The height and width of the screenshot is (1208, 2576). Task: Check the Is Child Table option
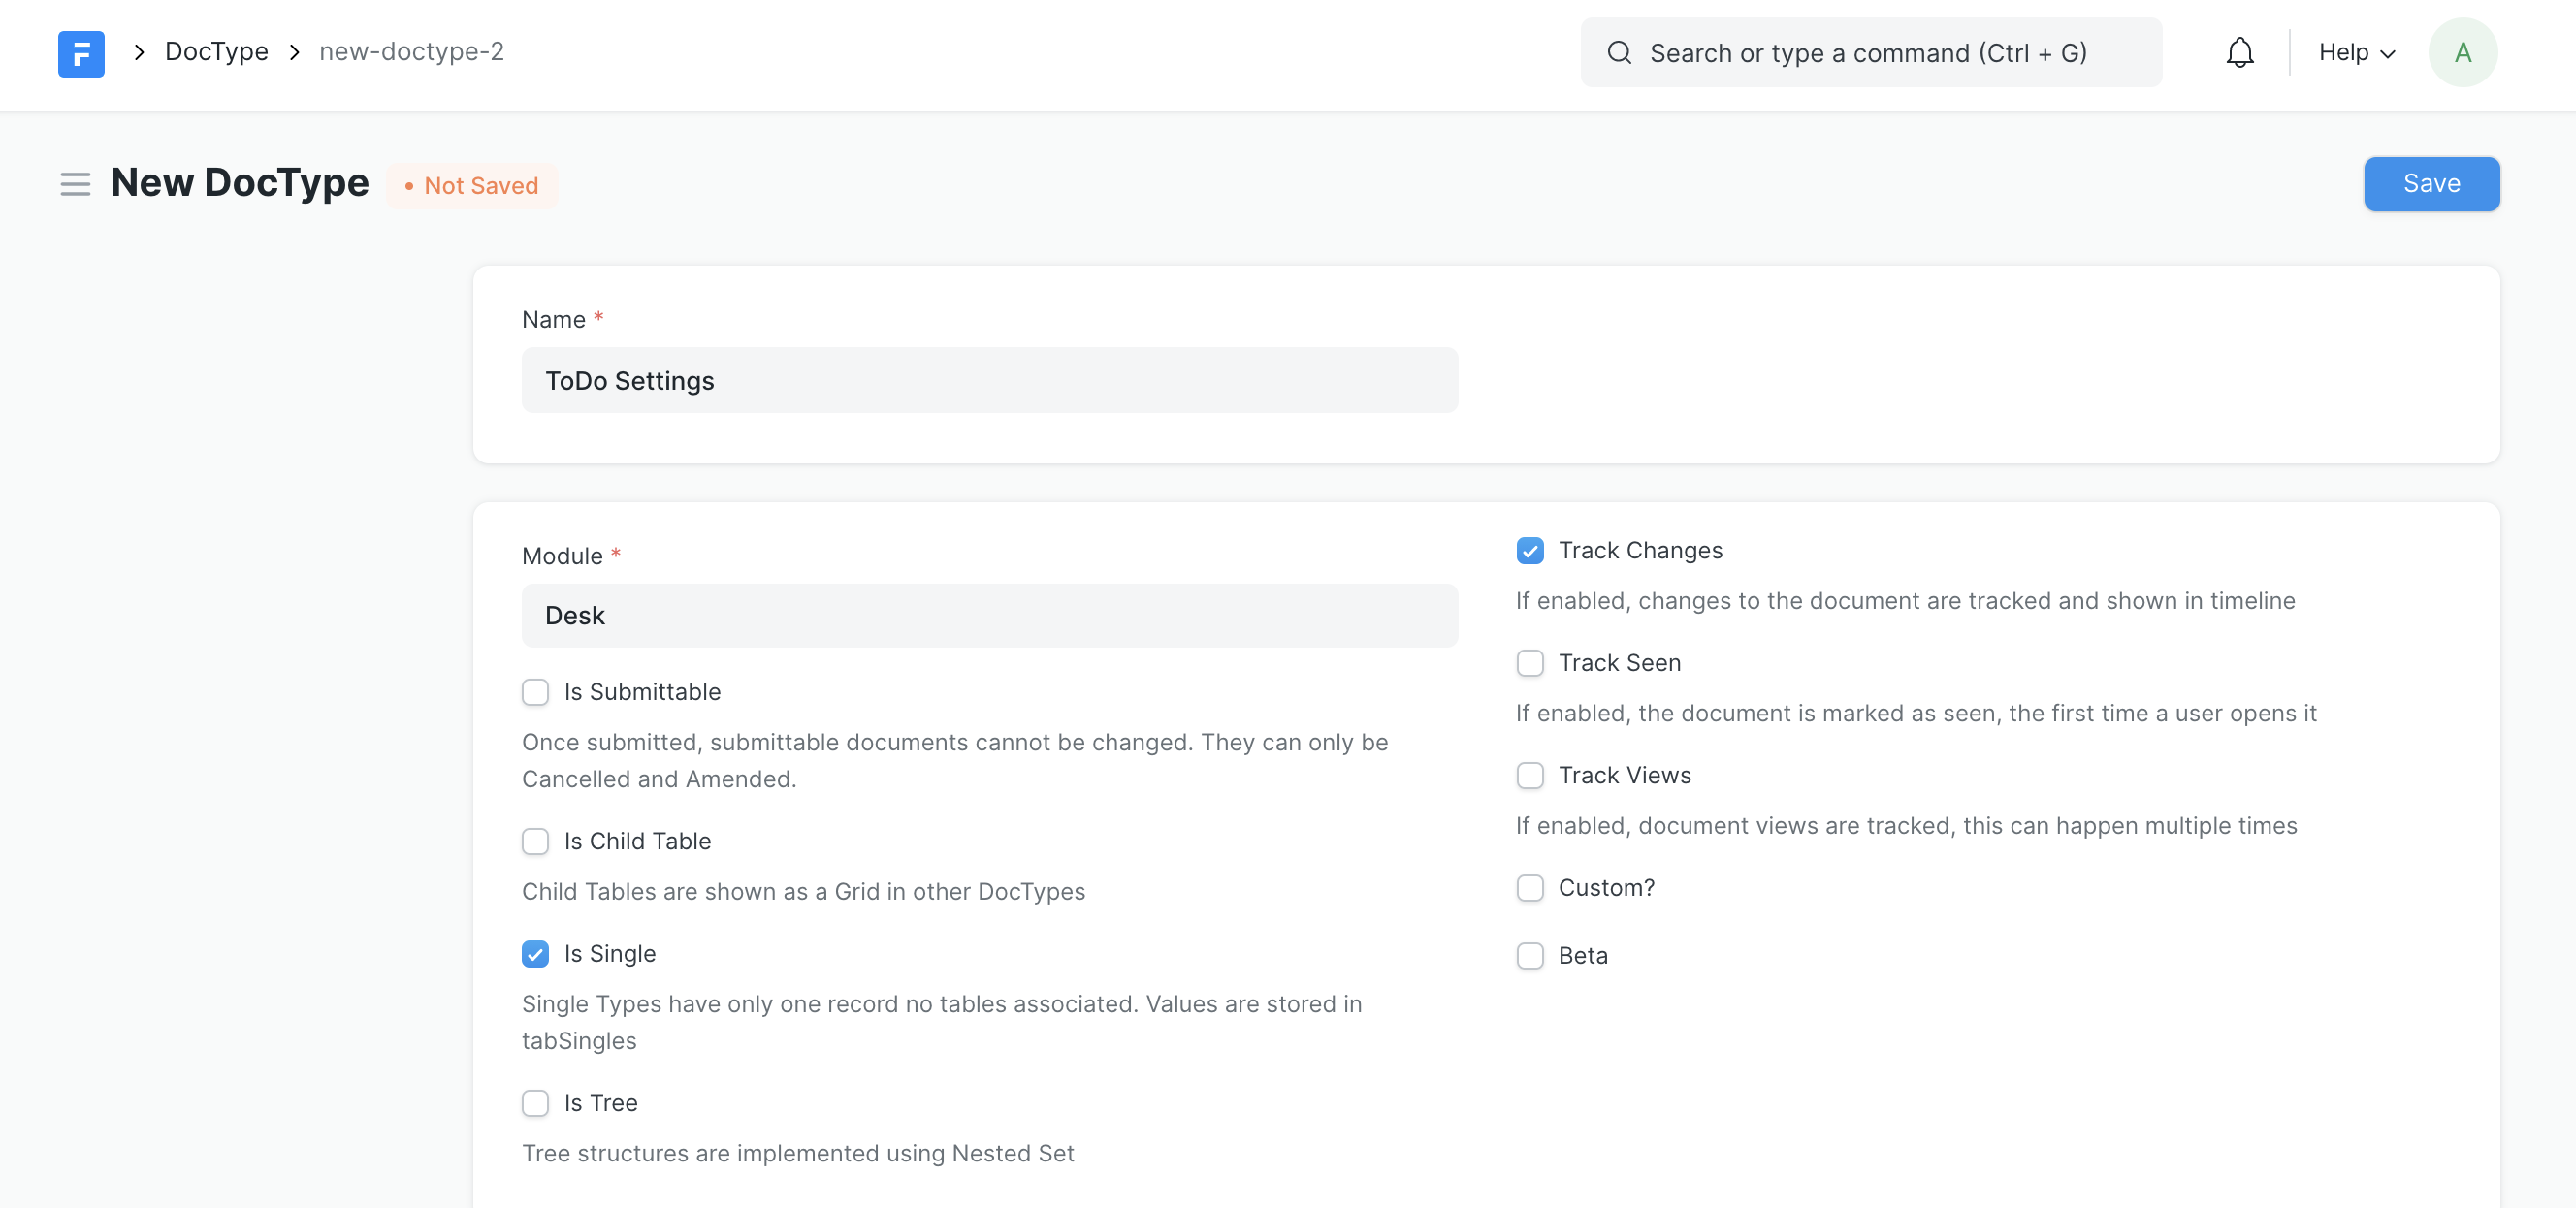tap(535, 841)
